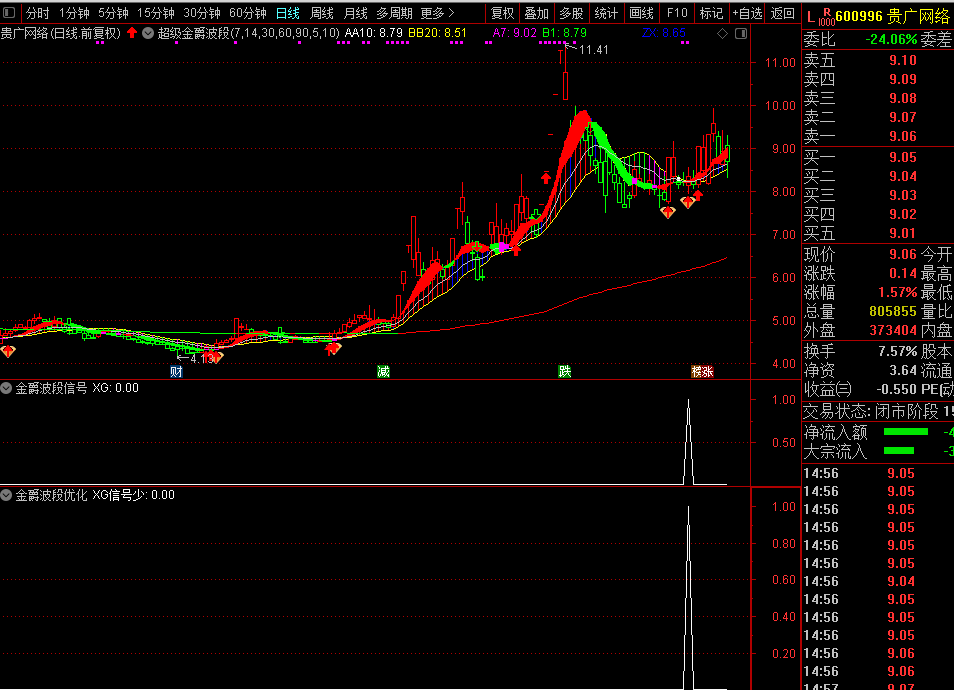The image size is (954, 690).
Task: Click the green 减 event marker on chart
Action: (x=383, y=372)
